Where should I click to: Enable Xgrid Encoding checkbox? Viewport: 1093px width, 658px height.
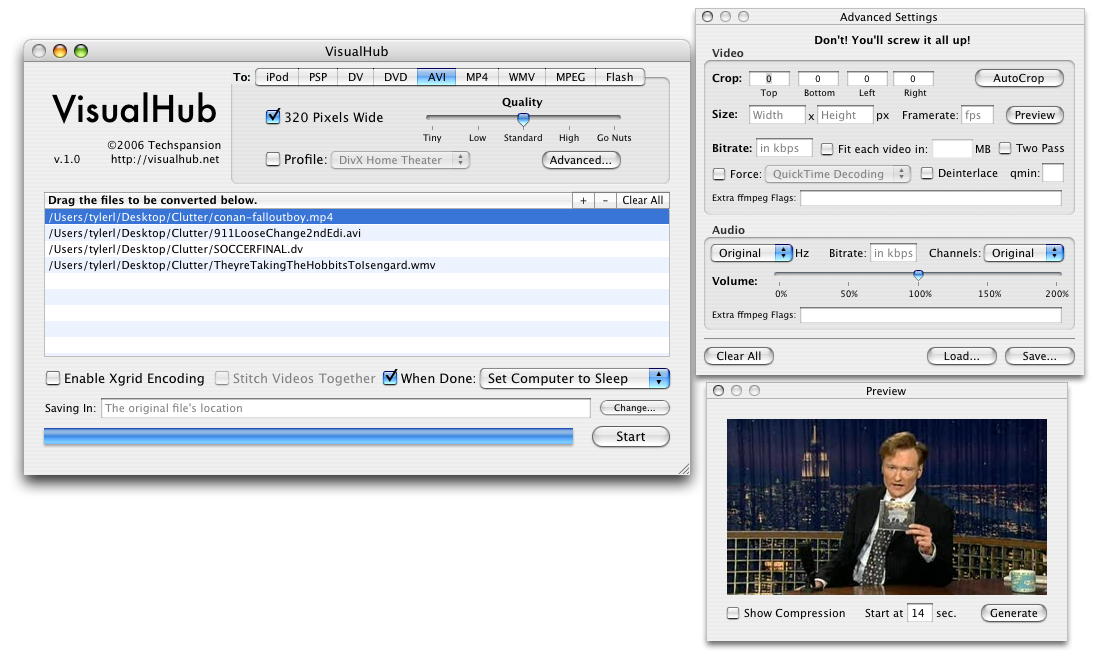(x=53, y=378)
